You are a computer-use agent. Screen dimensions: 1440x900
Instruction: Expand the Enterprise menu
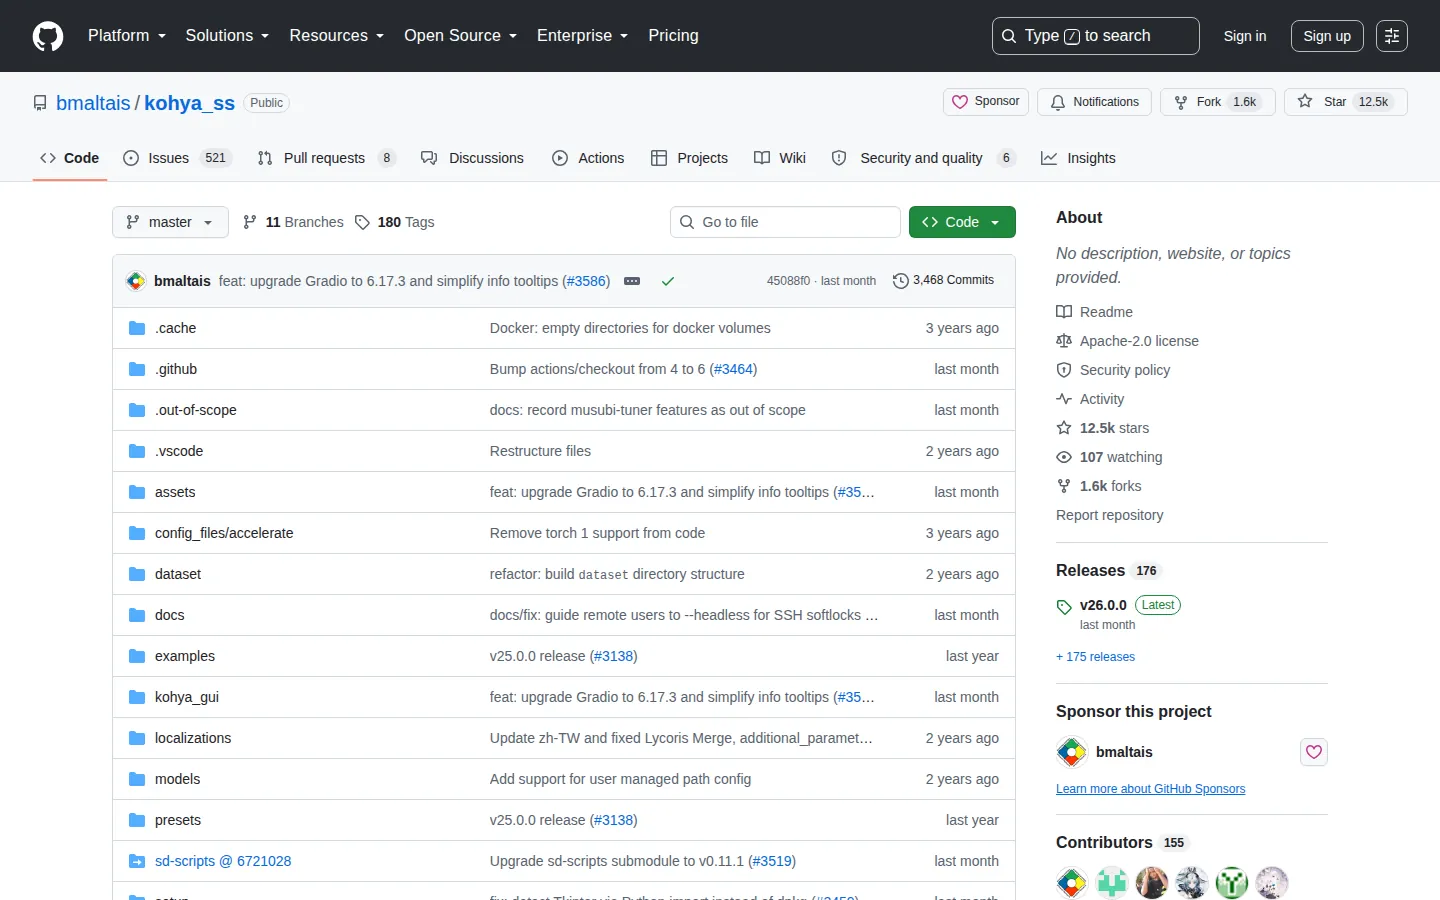(583, 36)
